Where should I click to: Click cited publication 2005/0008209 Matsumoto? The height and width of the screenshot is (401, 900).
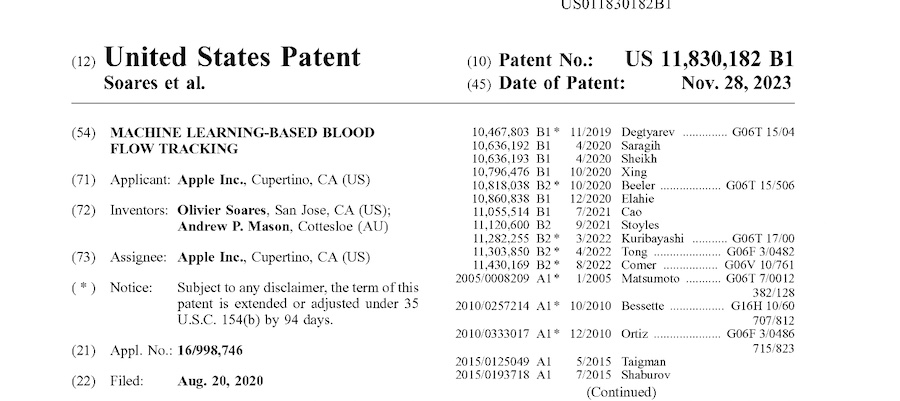pyautogui.click(x=491, y=278)
